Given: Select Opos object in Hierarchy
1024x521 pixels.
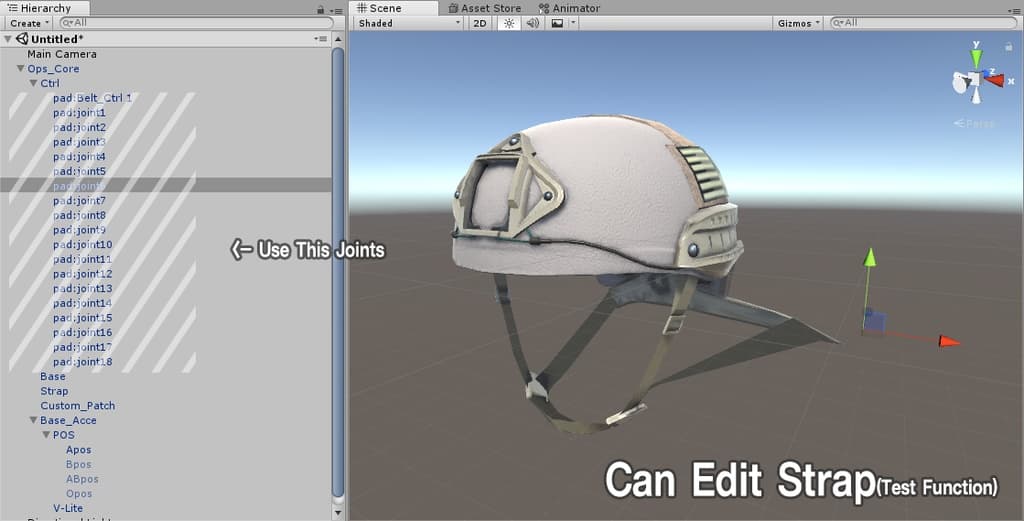Looking at the screenshot, I should [78, 494].
